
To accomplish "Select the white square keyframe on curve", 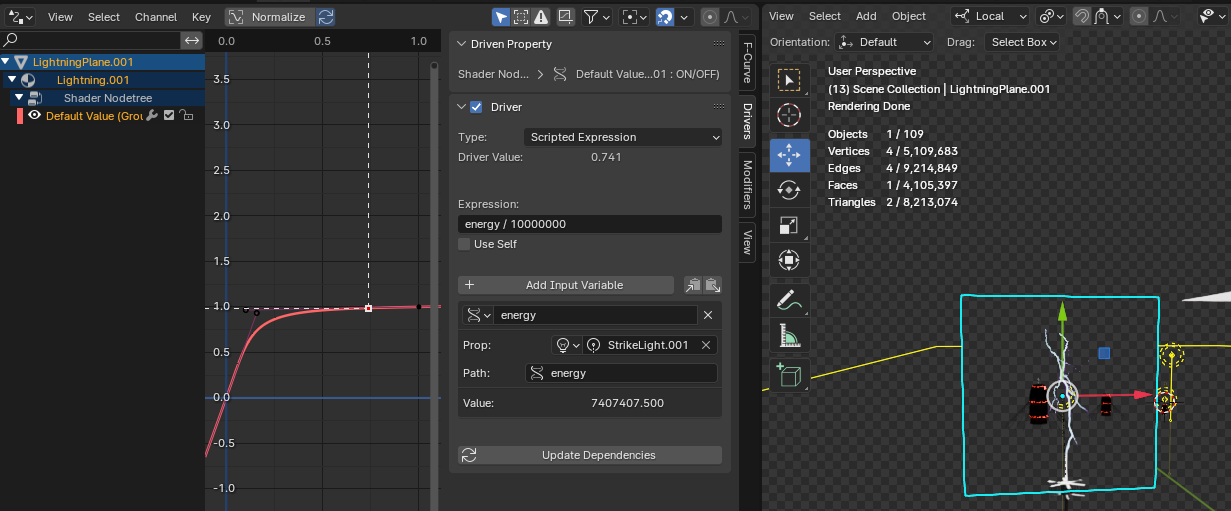I will tap(368, 308).
